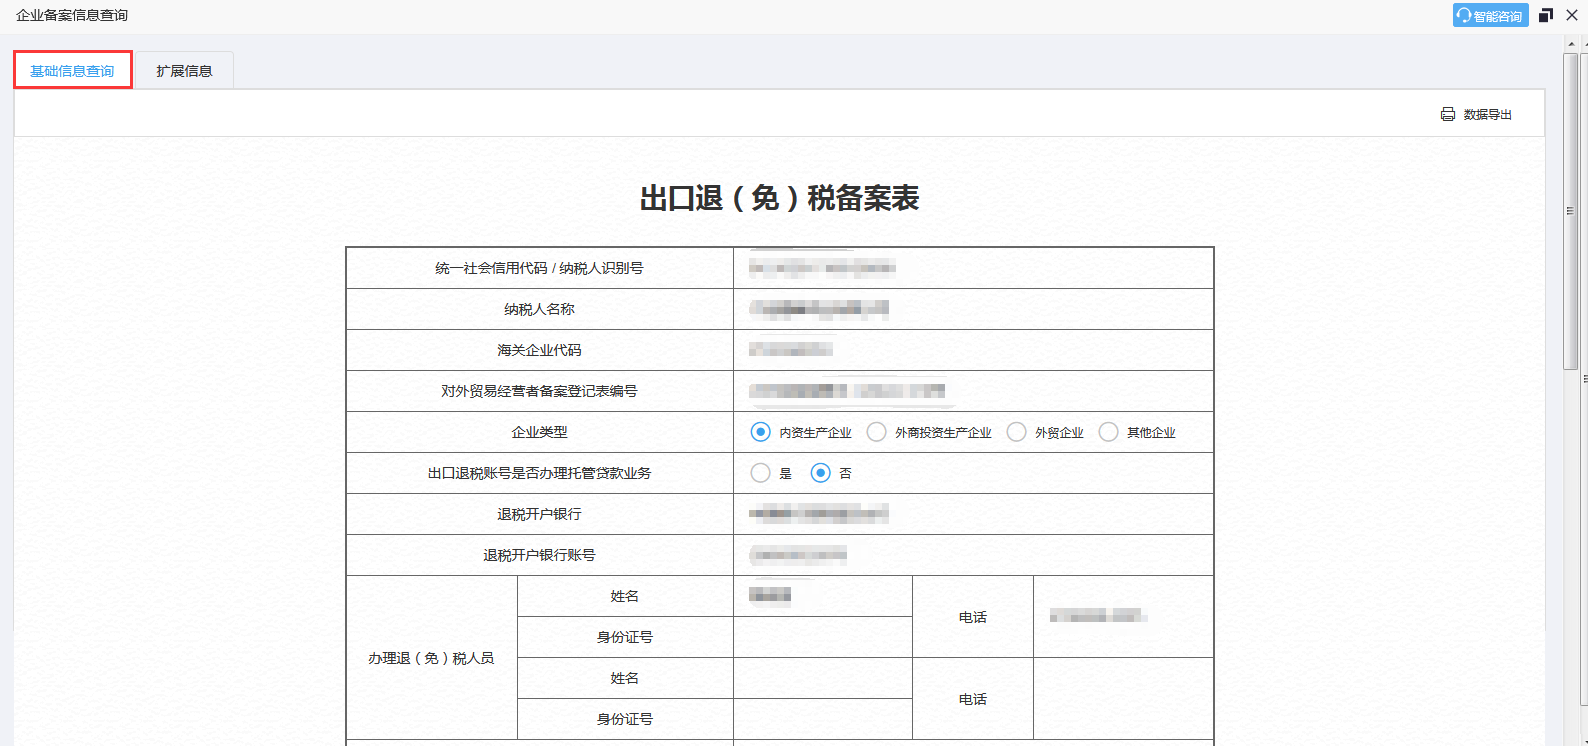
Task: Click the 数据导出 export link
Action: (1487, 114)
